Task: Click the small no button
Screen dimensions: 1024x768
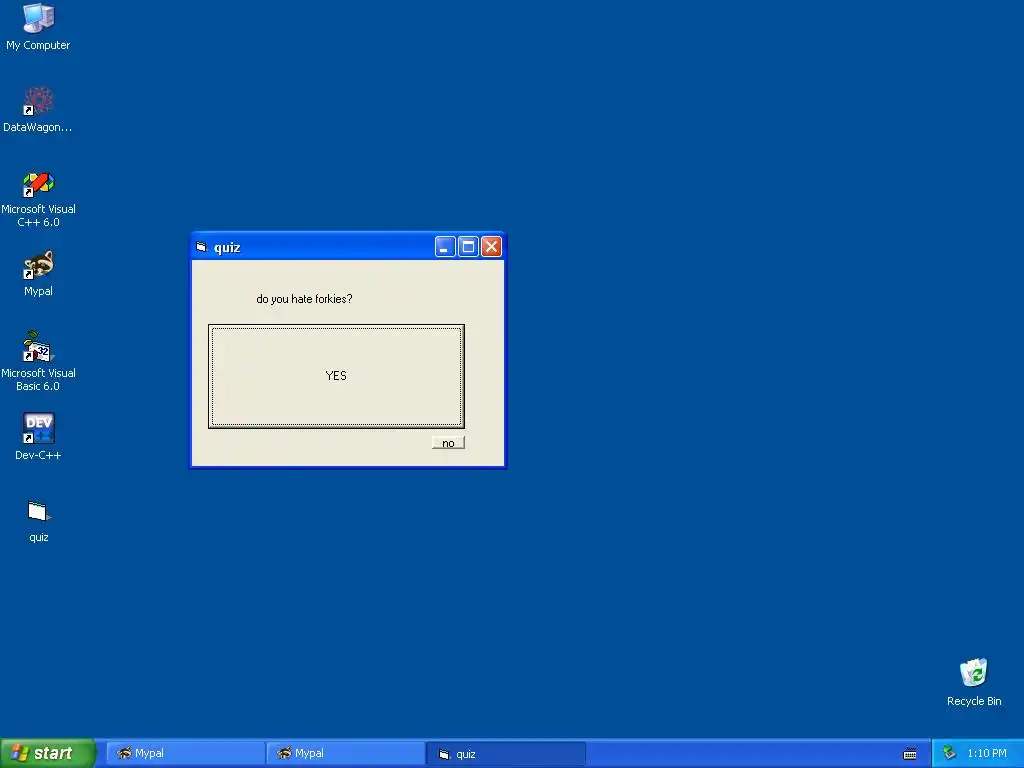Action: (x=448, y=443)
